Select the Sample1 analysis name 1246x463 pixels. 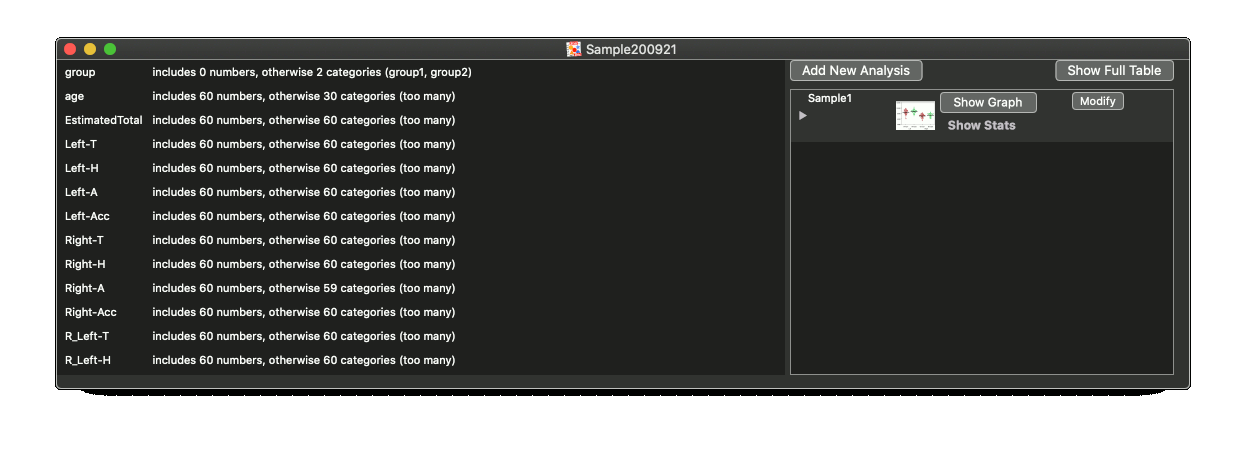coord(830,98)
